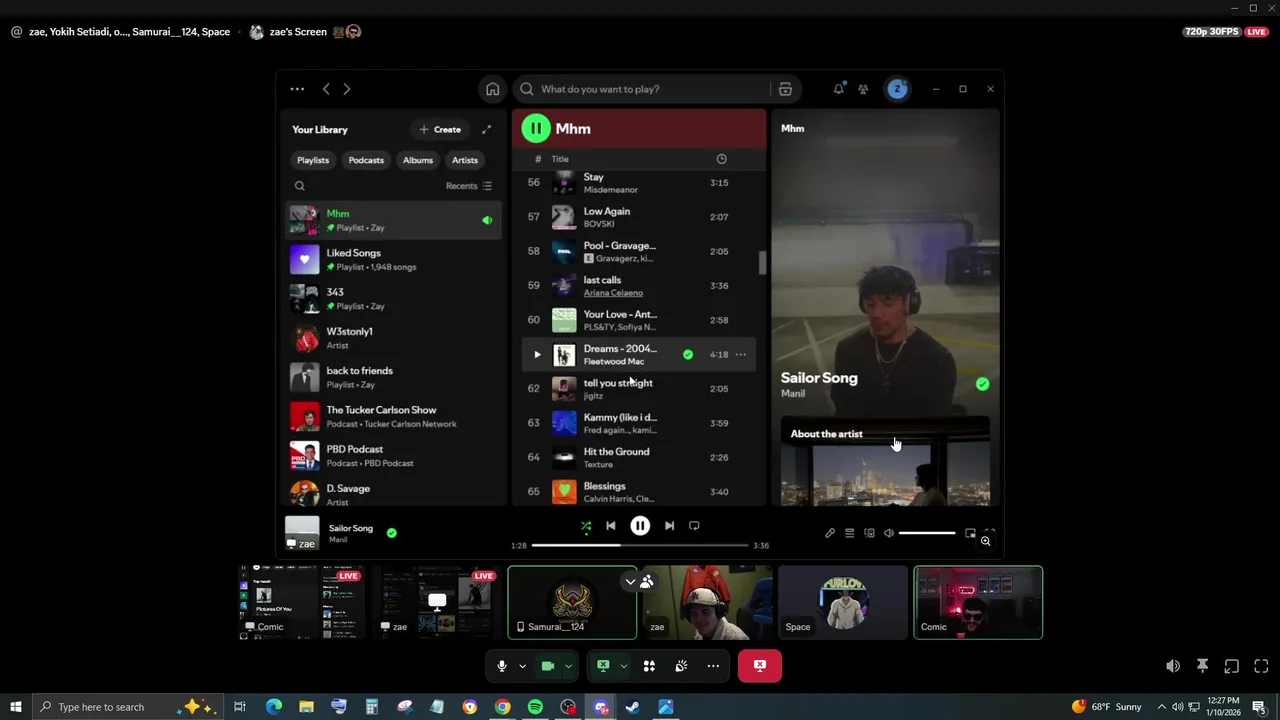Open Spotify Browse icon in search bar
1280x720 pixels.
[x=785, y=89]
